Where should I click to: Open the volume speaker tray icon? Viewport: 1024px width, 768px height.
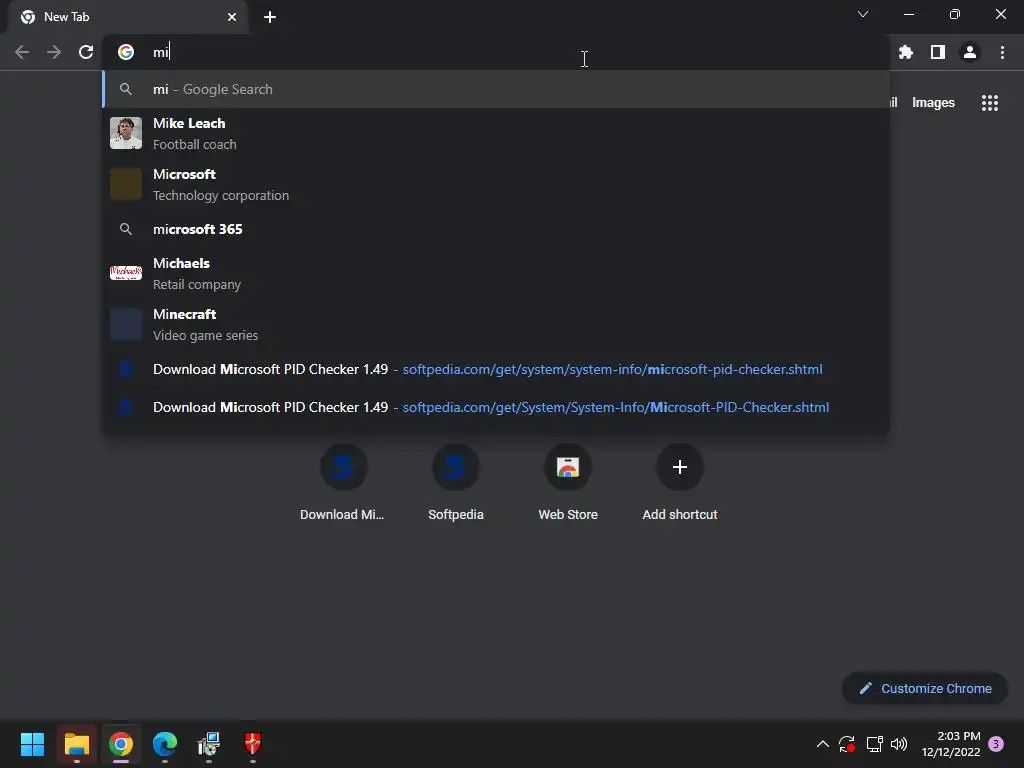point(899,744)
